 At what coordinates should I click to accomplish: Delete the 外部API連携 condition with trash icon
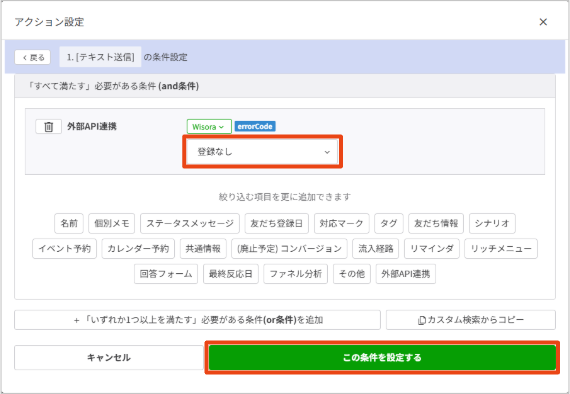pyautogui.click(x=48, y=127)
